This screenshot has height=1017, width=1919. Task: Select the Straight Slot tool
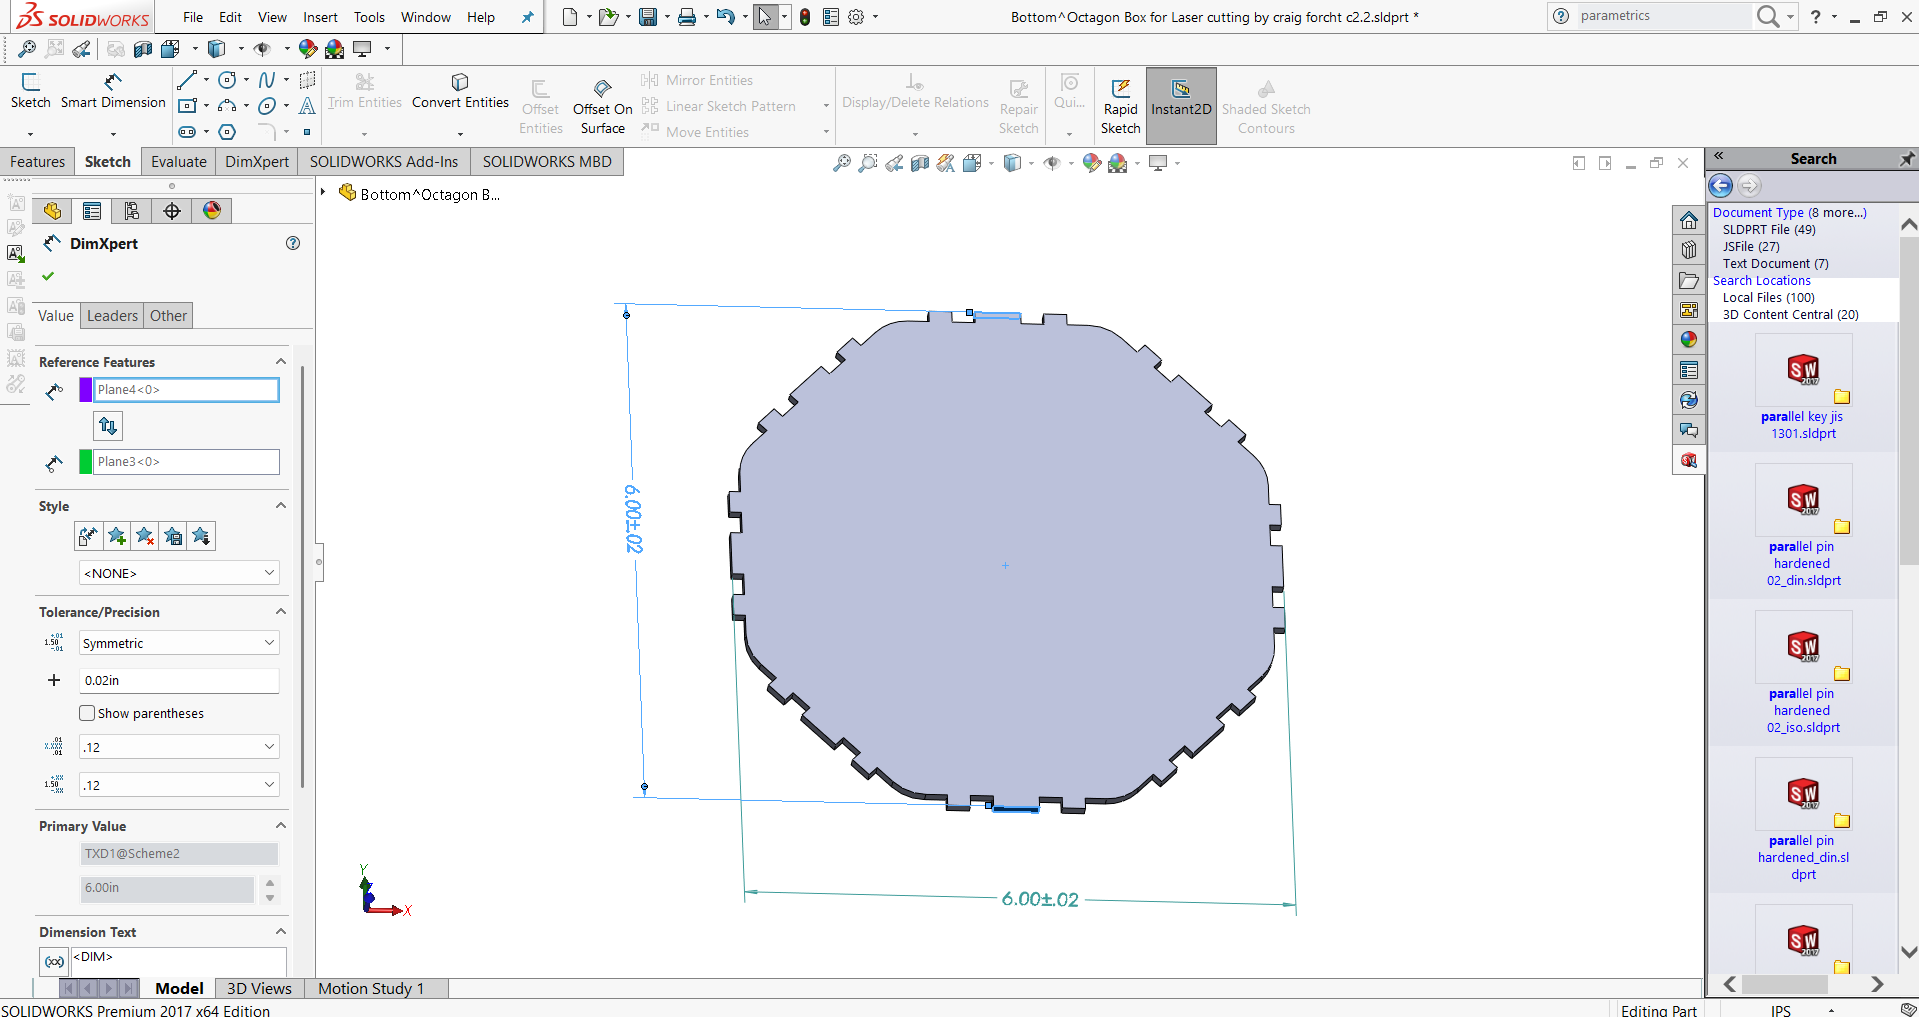(187, 132)
